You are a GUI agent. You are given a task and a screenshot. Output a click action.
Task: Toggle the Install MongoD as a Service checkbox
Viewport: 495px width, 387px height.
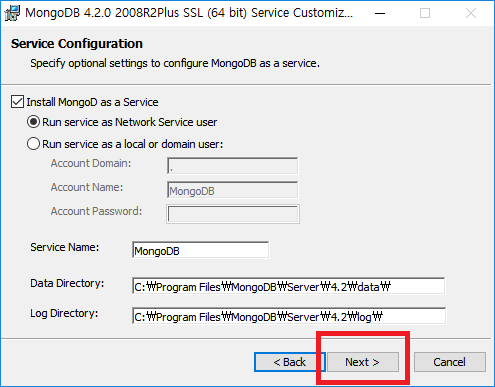click(17, 102)
